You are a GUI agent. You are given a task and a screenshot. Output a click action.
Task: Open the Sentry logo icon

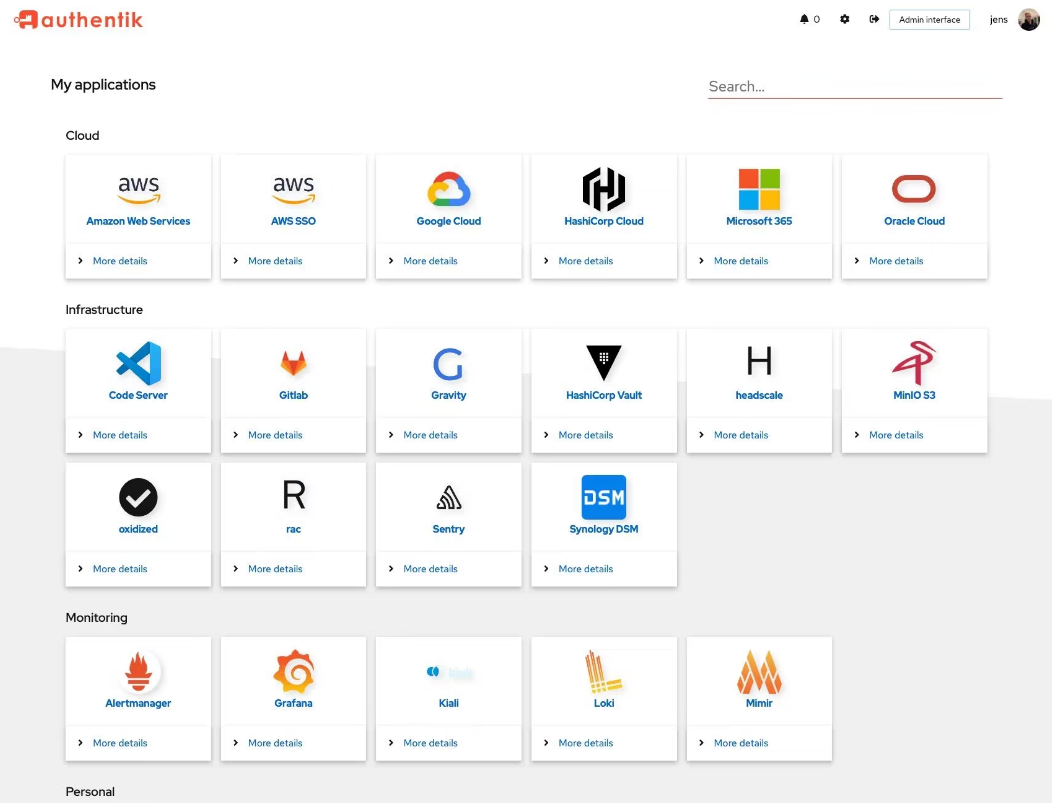tap(449, 498)
